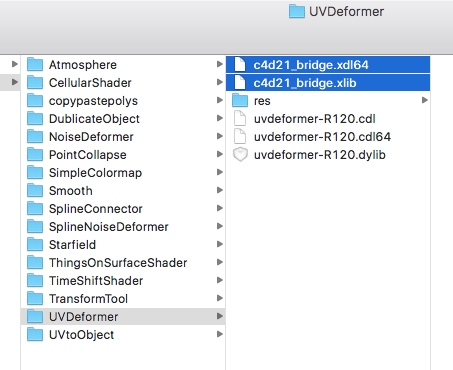The height and width of the screenshot is (370, 453).
Task: Select the SplineConnector folder
Action: 123,209
